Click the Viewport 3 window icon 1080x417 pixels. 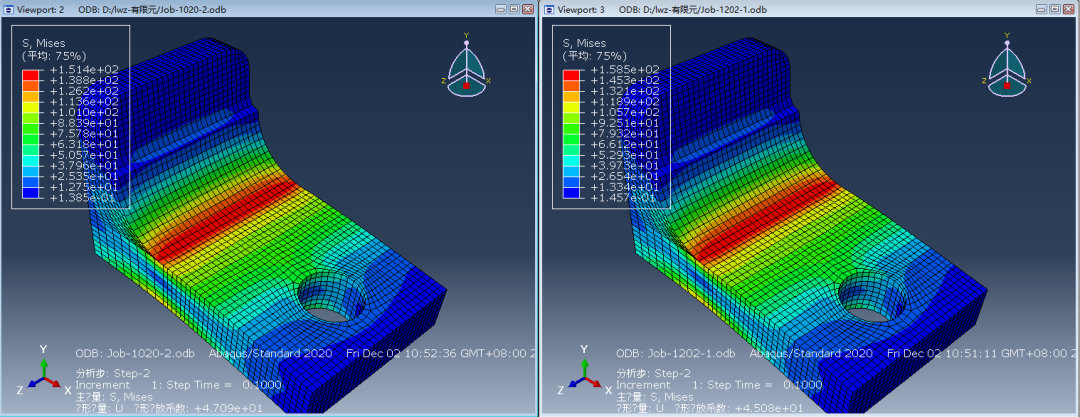coord(549,9)
